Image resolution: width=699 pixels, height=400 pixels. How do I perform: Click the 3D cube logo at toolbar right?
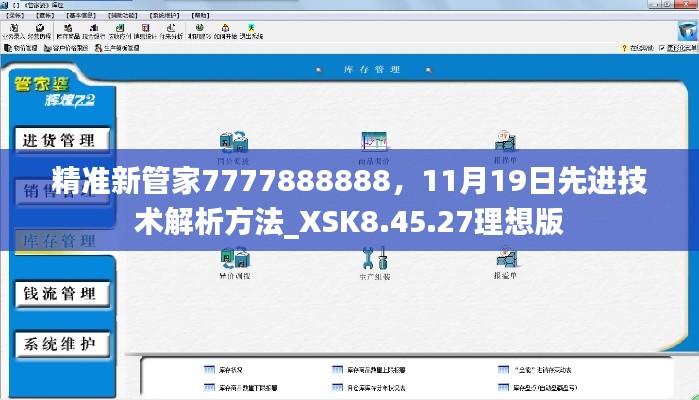[x=687, y=31]
